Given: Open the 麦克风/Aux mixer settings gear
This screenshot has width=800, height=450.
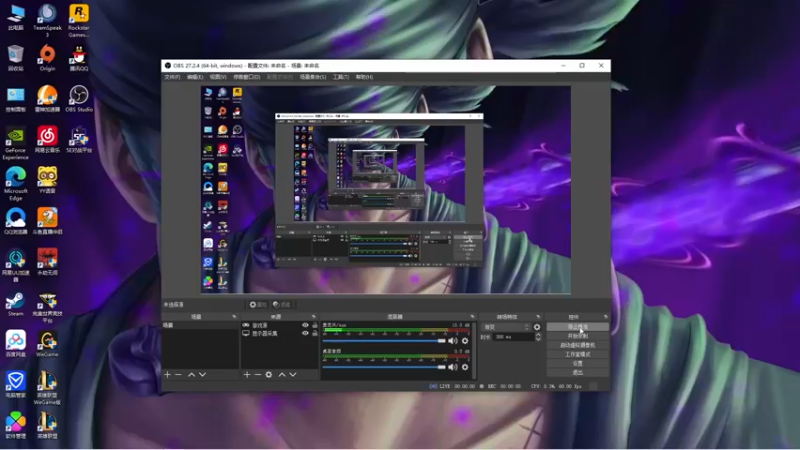Looking at the screenshot, I should point(465,340).
